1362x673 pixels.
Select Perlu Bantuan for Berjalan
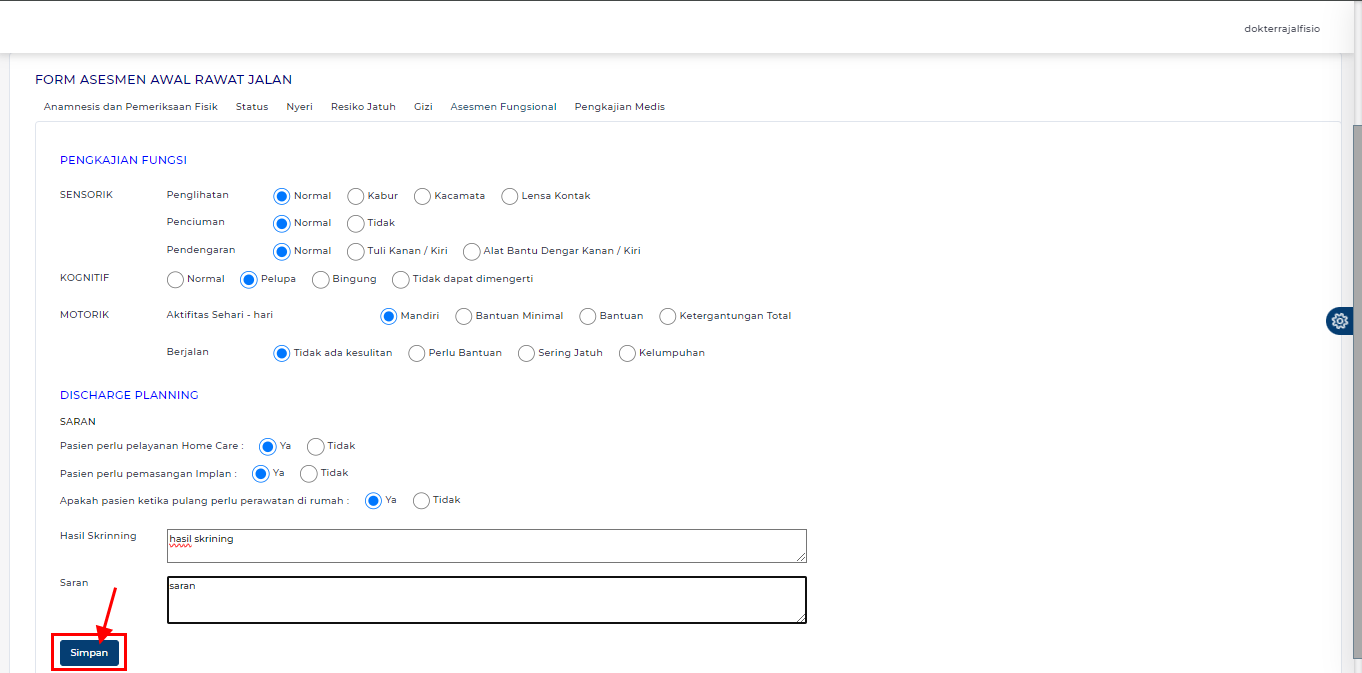click(417, 353)
